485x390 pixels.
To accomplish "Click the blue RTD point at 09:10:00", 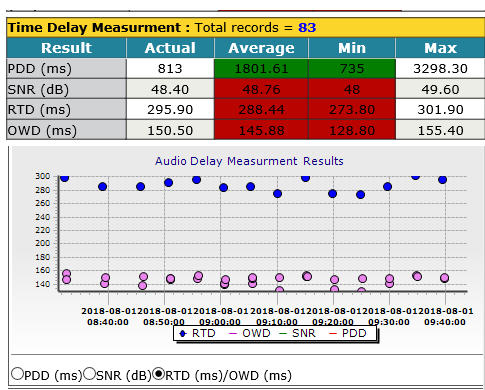I will click(x=277, y=194).
